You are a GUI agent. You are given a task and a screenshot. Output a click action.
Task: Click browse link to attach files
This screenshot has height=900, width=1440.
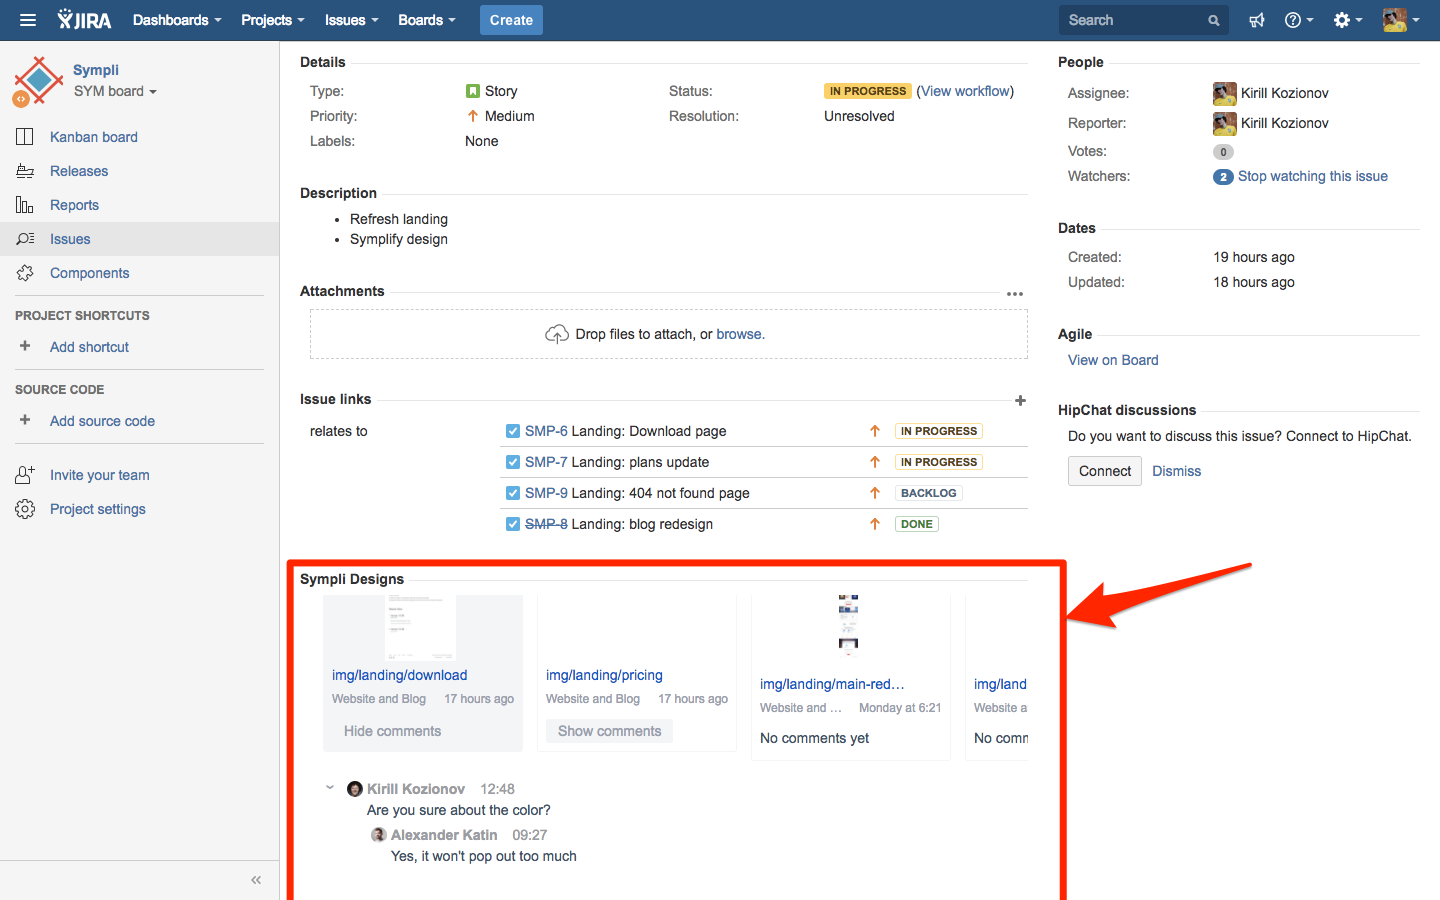[x=739, y=334]
